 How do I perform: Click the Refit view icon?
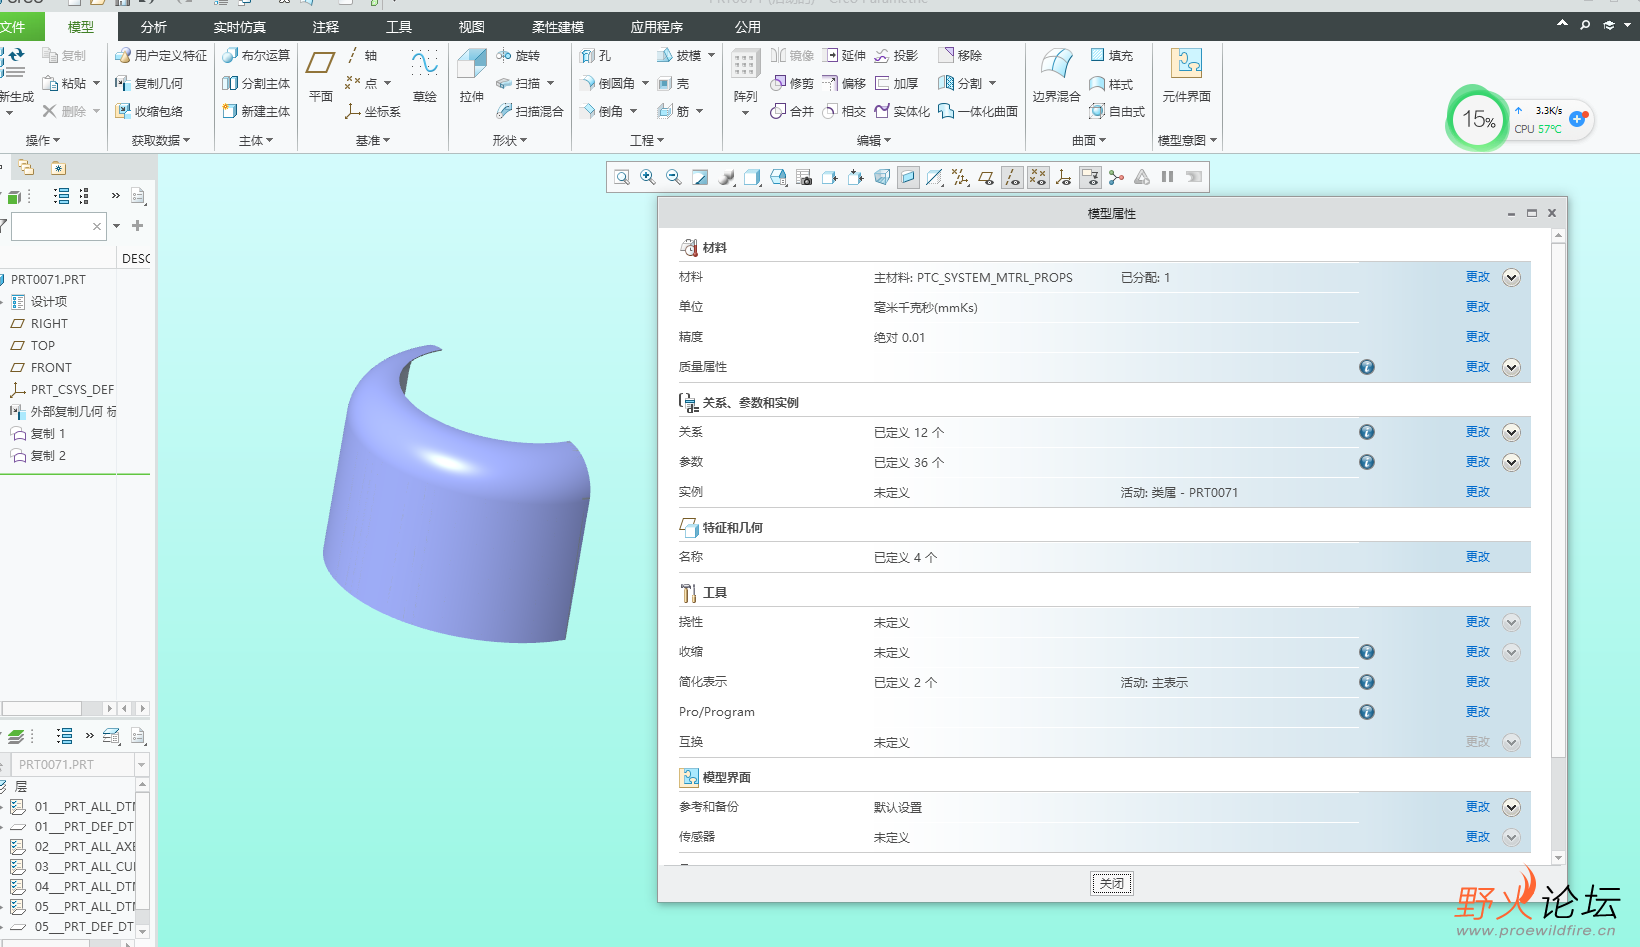tap(622, 177)
